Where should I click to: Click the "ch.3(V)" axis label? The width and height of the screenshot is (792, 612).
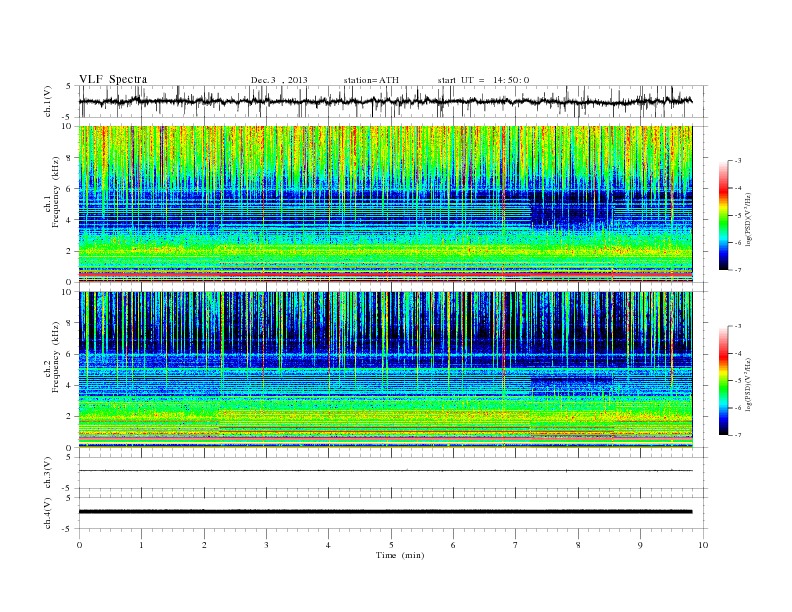point(48,473)
